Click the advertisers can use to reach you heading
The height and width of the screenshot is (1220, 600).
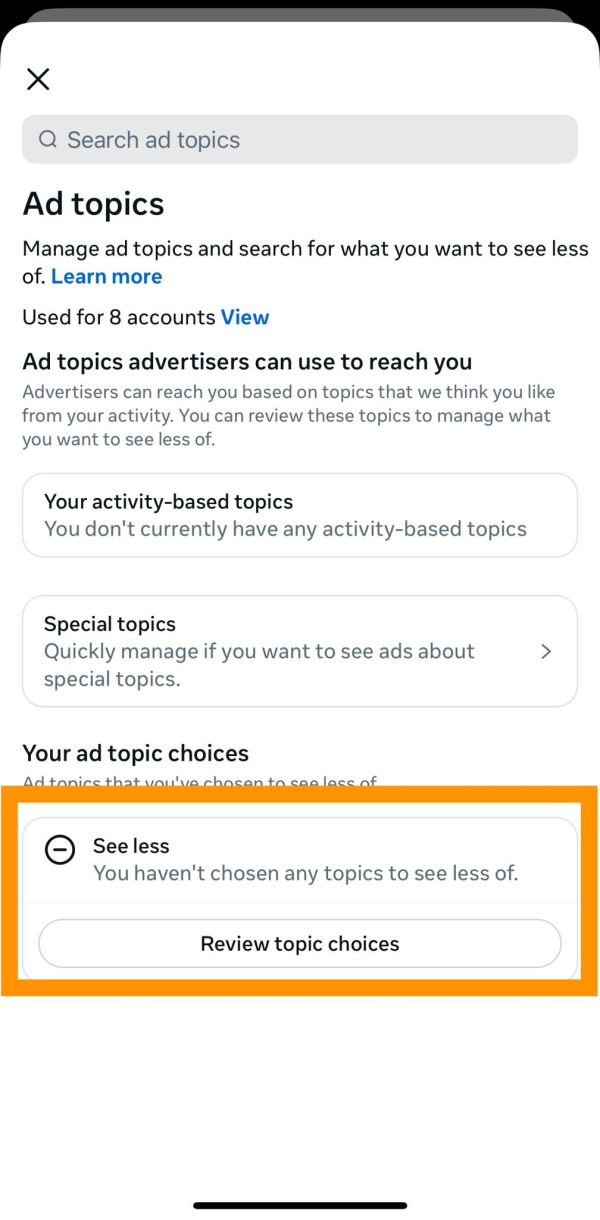247,361
